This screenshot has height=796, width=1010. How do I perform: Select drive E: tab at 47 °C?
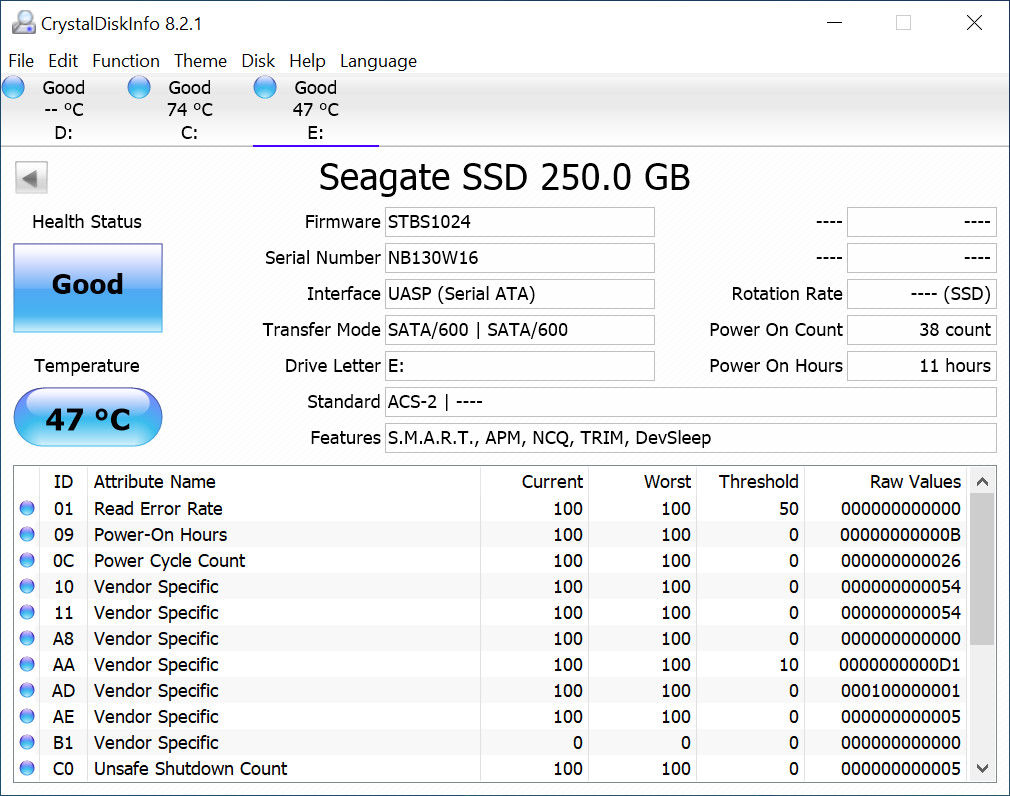[x=316, y=109]
